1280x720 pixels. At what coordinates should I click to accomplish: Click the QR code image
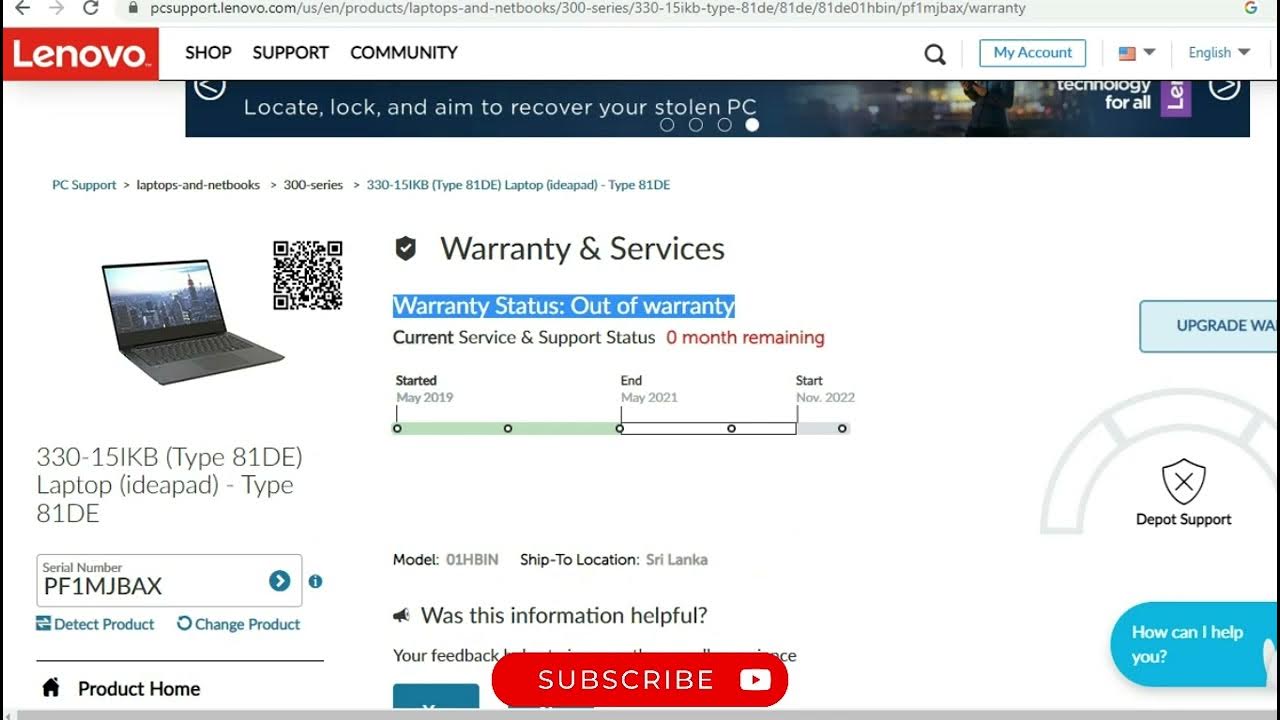click(308, 275)
